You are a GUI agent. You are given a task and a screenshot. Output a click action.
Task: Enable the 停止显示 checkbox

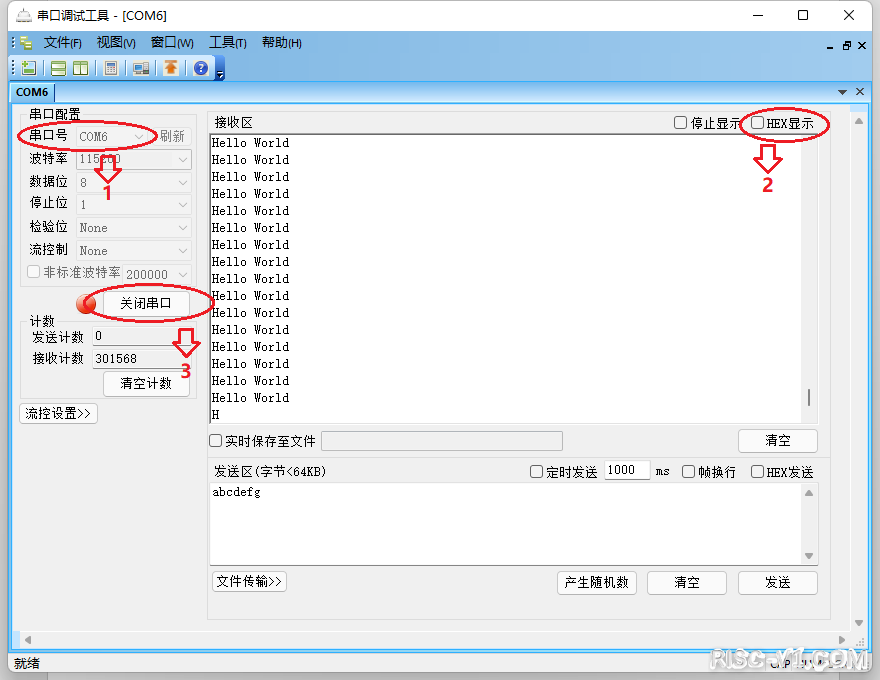(680, 122)
